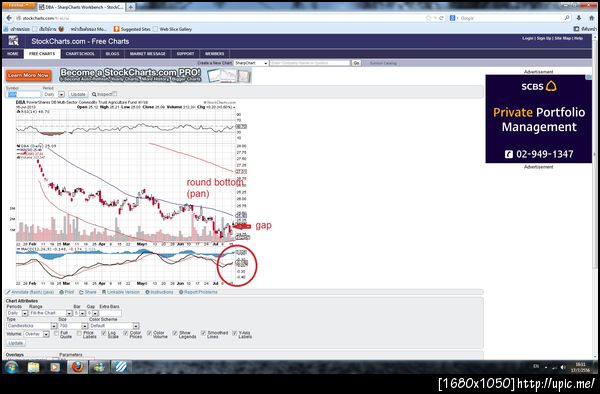Click the Symbol input field
Screen dimensions: 600x394
coord(23,94)
